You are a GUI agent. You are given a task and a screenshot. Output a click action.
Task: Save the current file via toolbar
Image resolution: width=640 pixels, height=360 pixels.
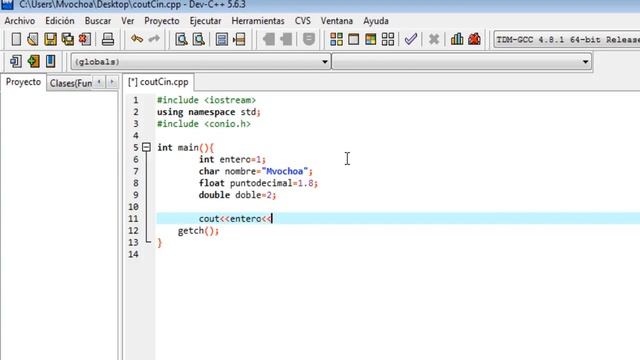50,39
